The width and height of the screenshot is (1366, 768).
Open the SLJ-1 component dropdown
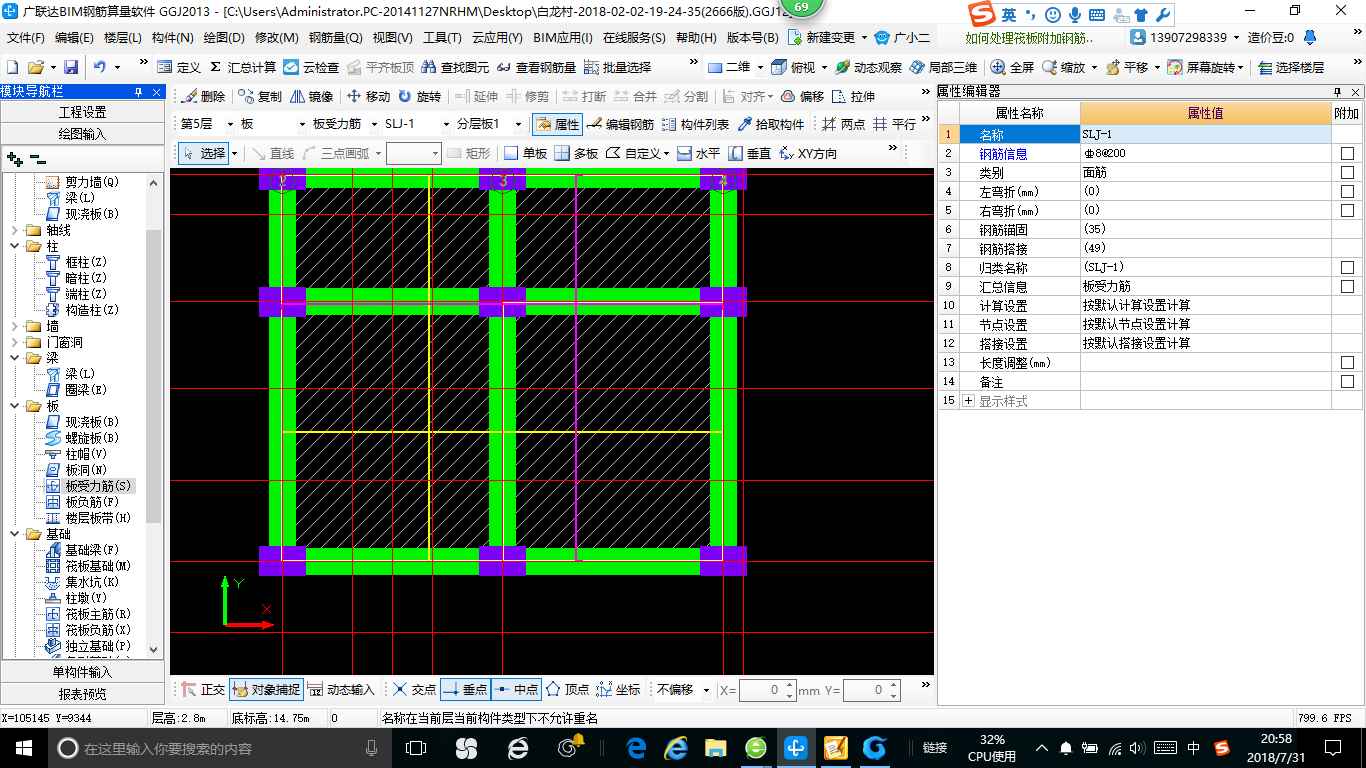pos(446,125)
